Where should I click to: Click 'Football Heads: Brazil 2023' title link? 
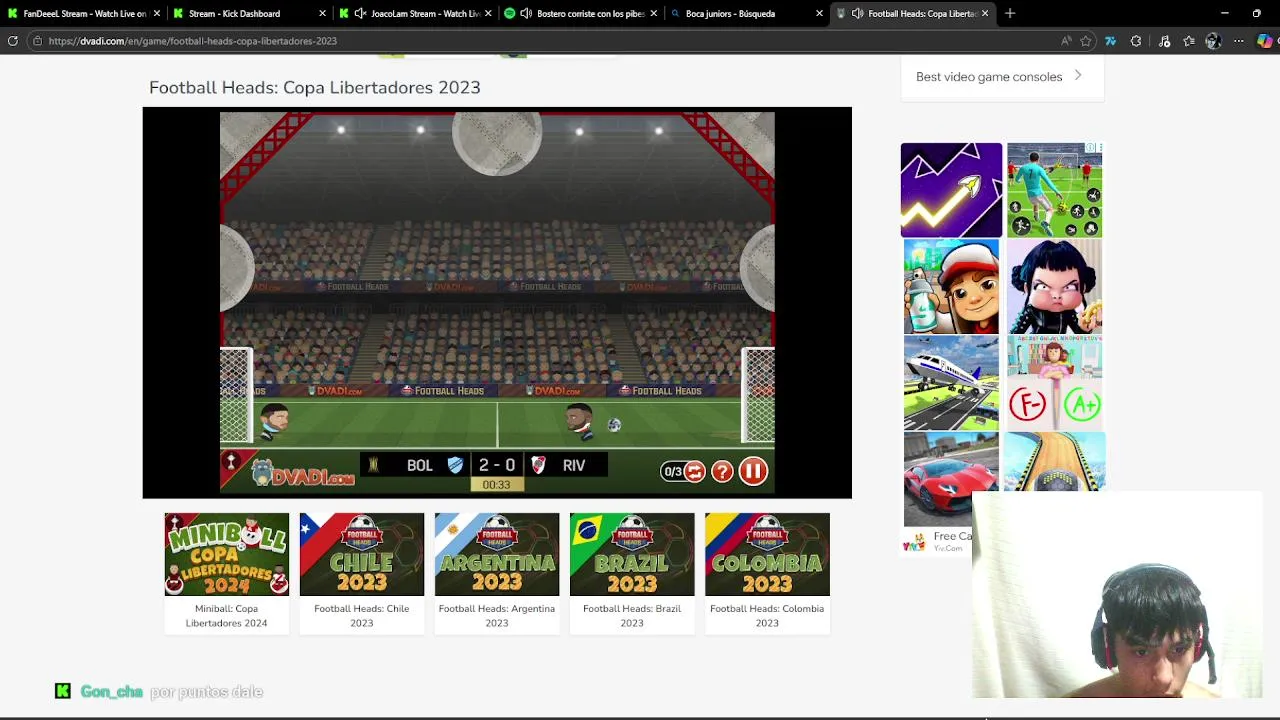pos(631,615)
